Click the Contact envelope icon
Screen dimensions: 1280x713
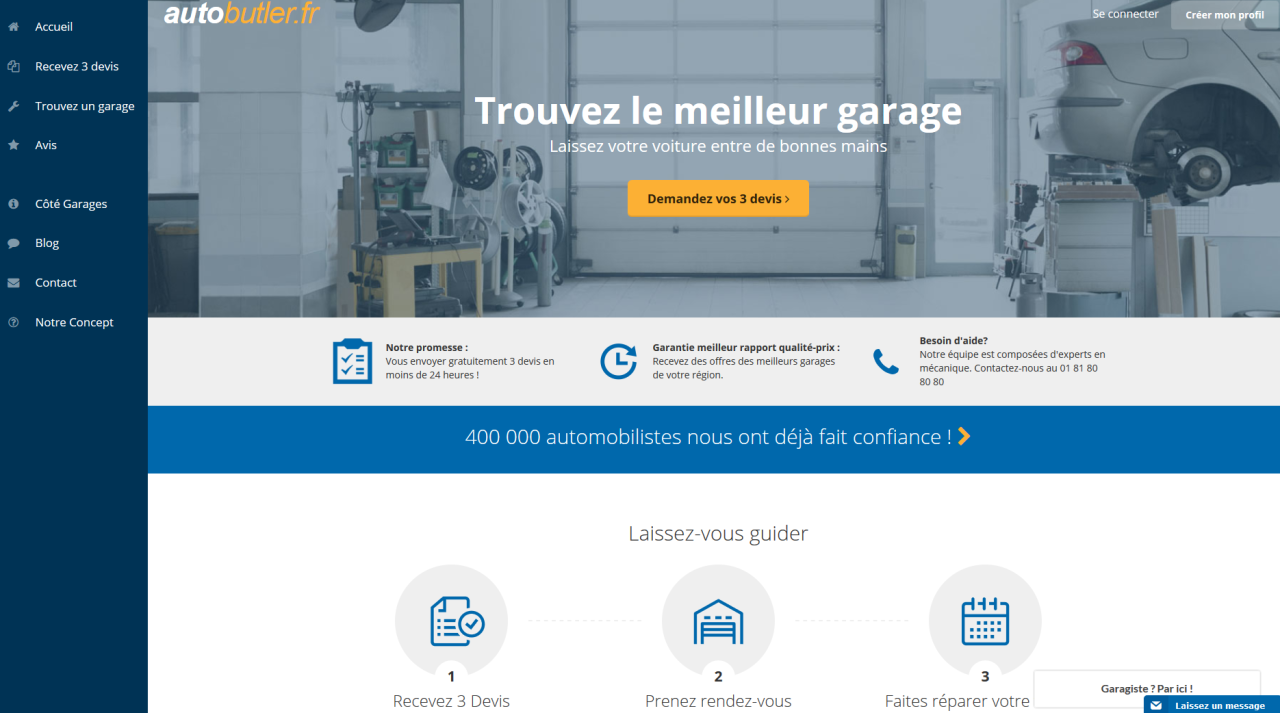[11, 282]
